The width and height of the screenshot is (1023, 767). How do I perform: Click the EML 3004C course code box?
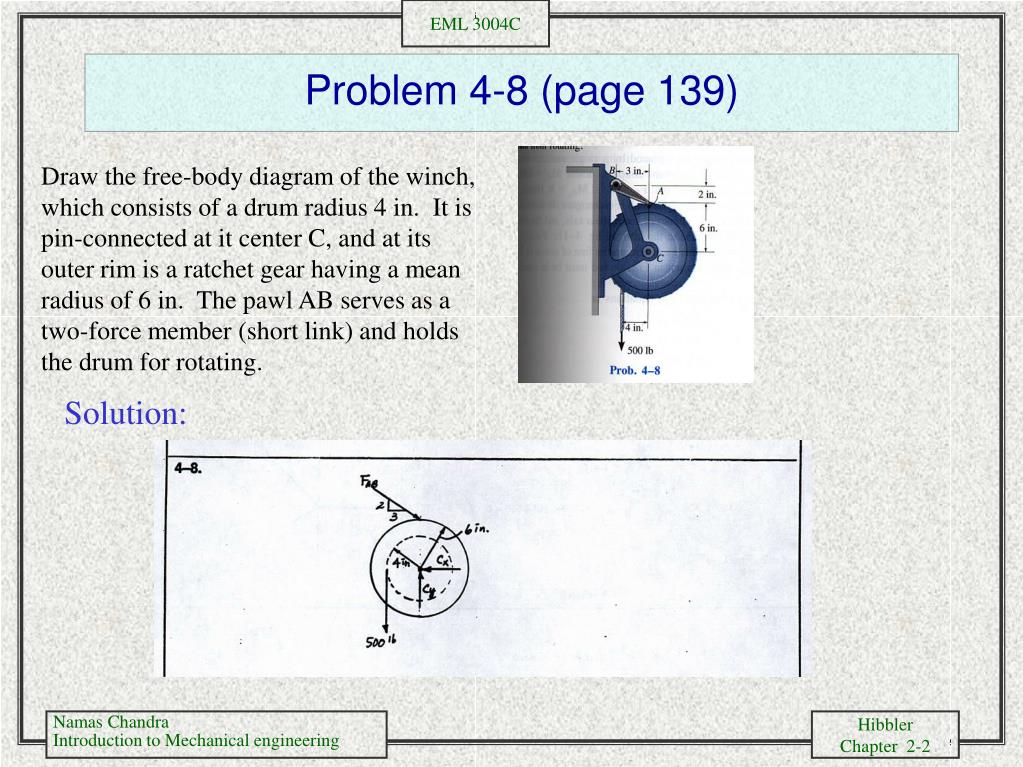click(475, 24)
